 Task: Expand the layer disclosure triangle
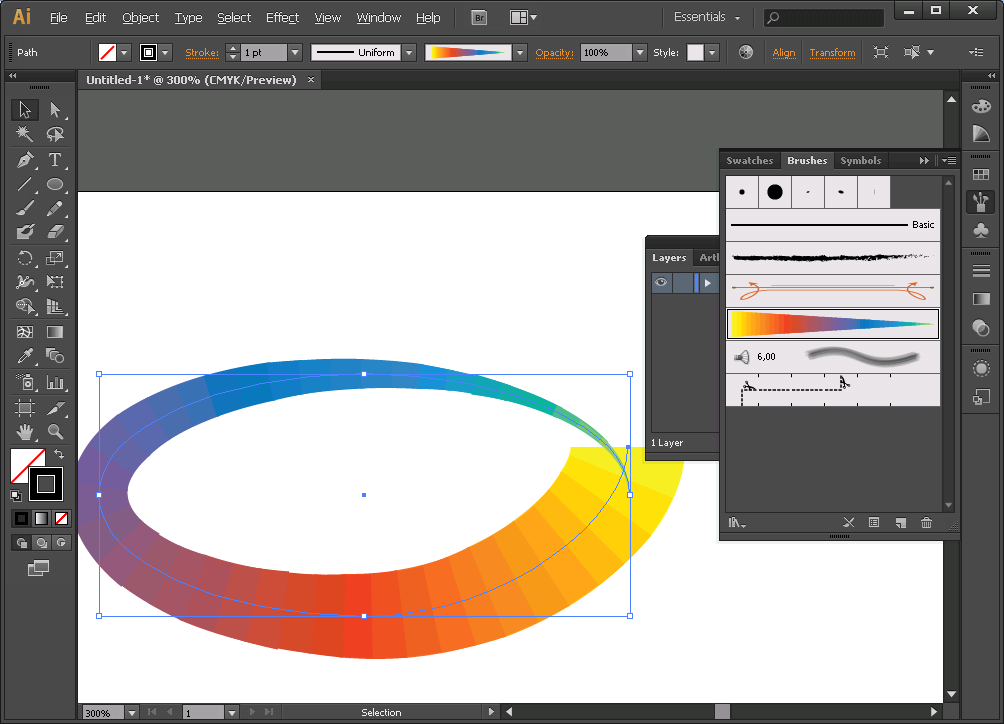(x=708, y=282)
